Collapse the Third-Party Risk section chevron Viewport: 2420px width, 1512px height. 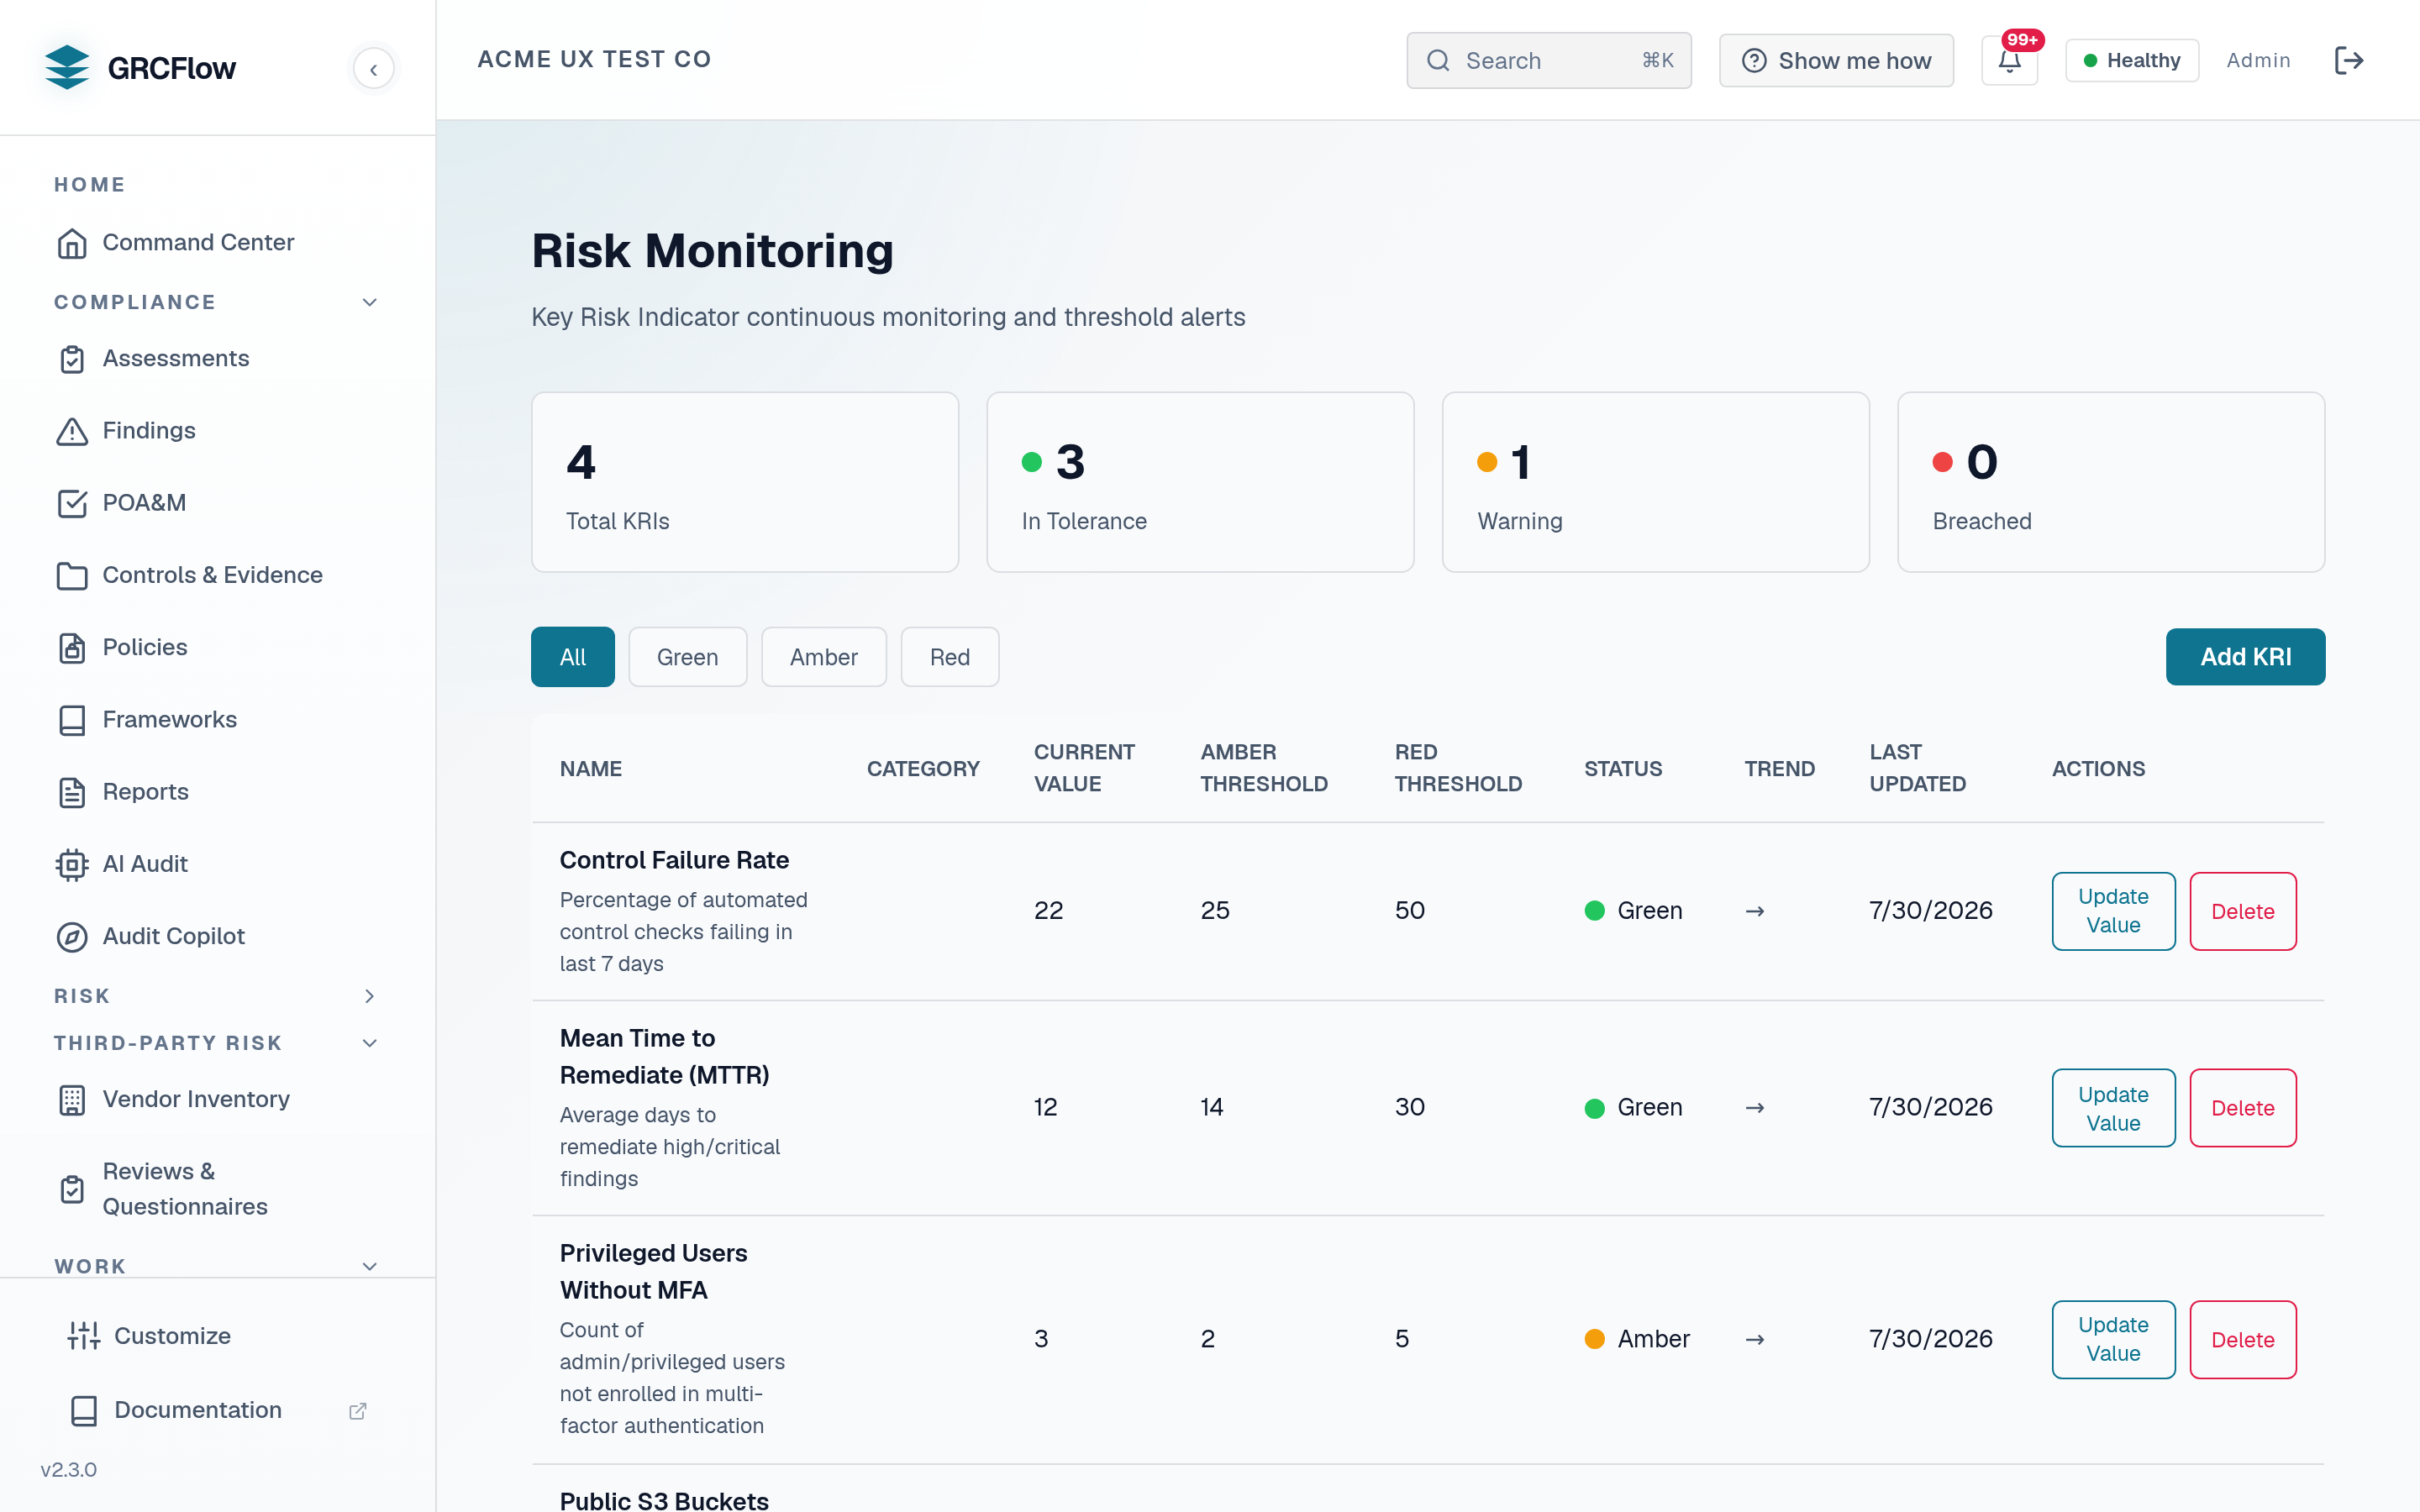[370, 1043]
